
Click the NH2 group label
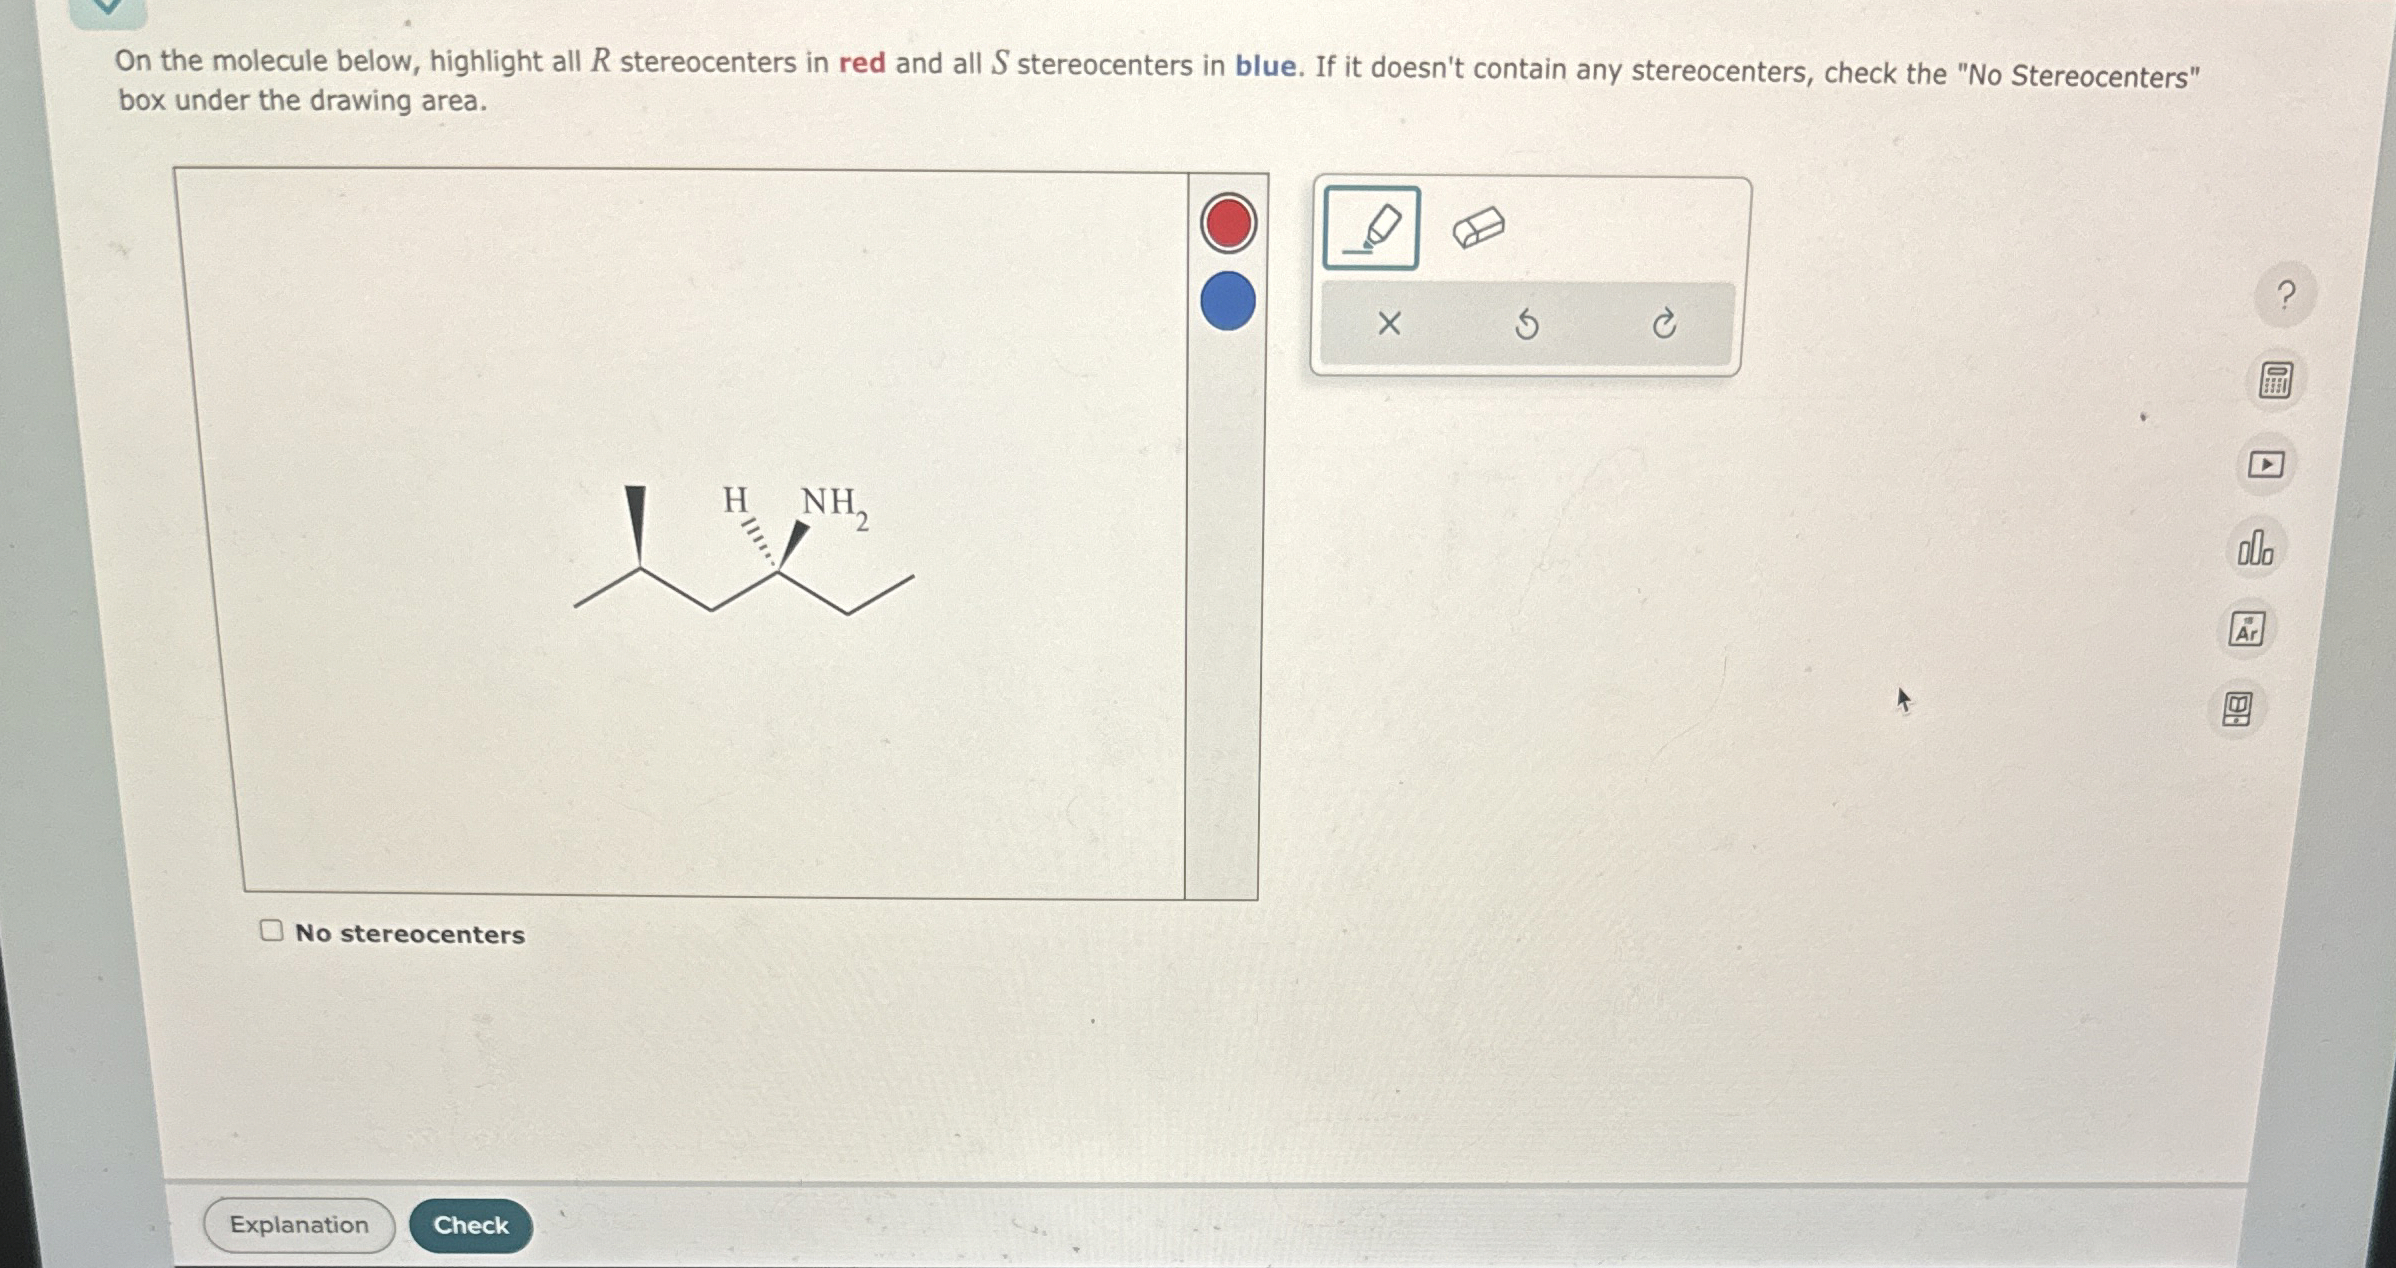(833, 503)
